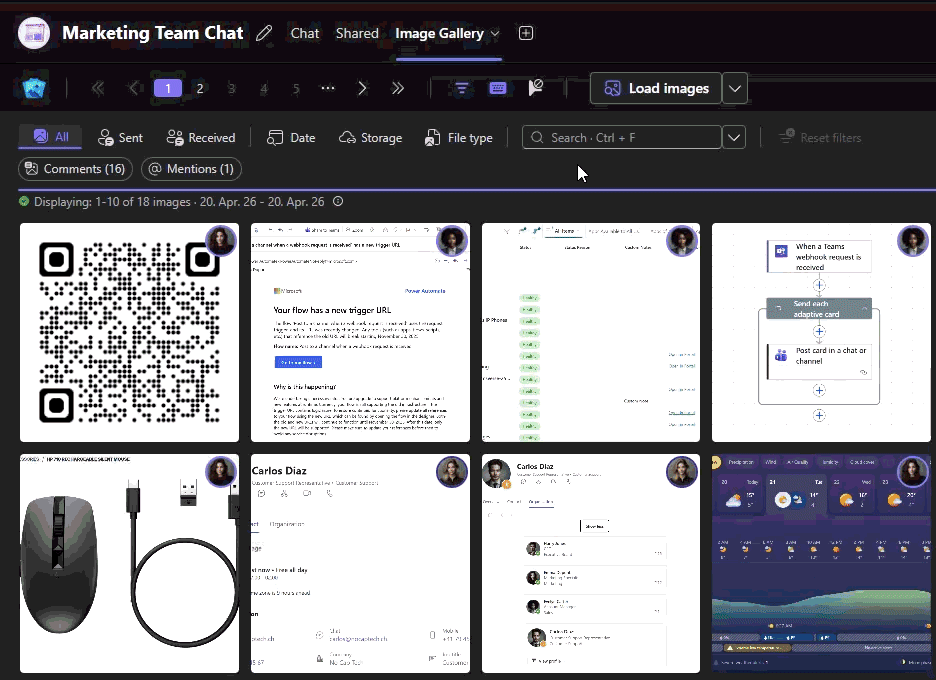
Task: Click Reset filters
Action: click(820, 138)
